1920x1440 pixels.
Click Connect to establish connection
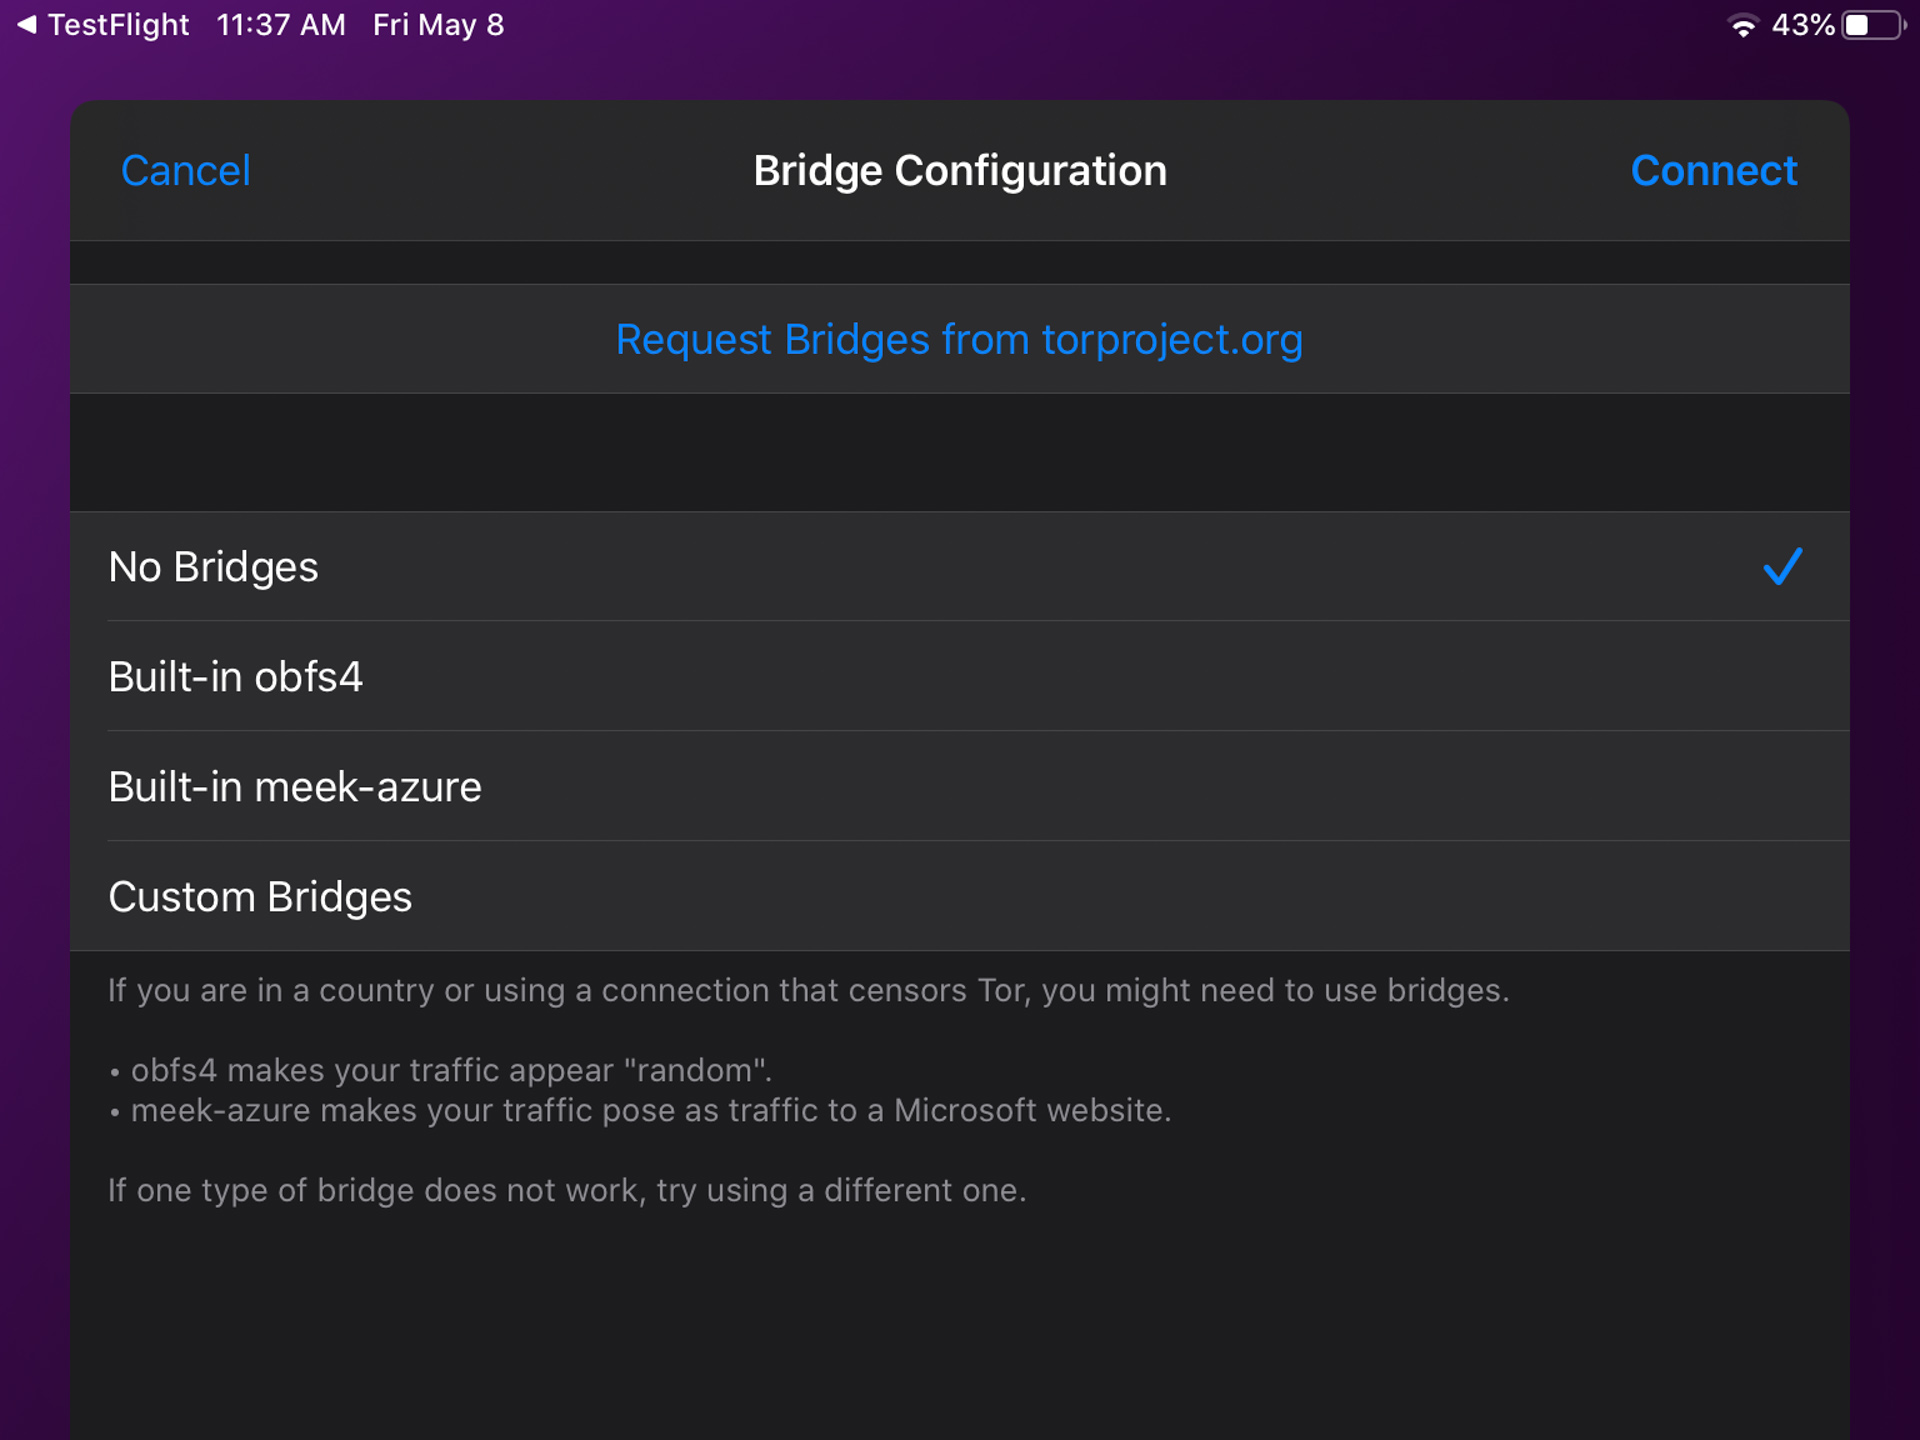(x=1713, y=169)
